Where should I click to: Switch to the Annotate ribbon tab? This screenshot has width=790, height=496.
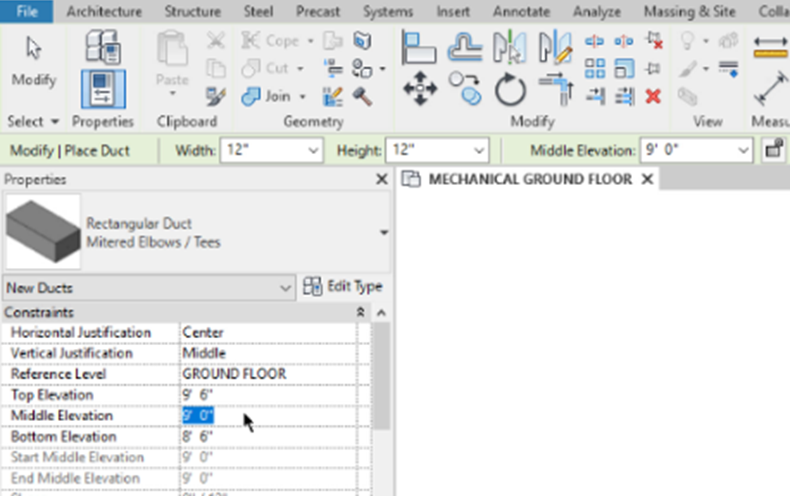pyautogui.click(x=521, y=11)
